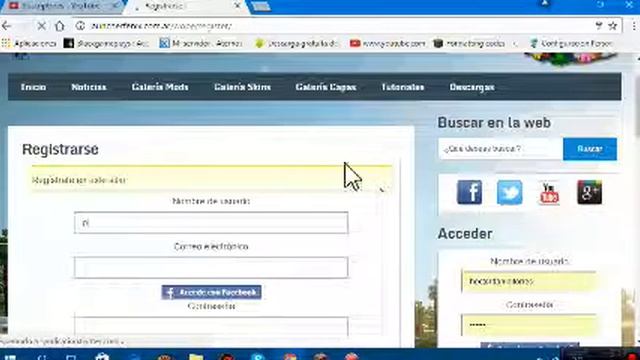Bookmark this page with the star icon
Viewport: 640px width, 360px height.
613,26
